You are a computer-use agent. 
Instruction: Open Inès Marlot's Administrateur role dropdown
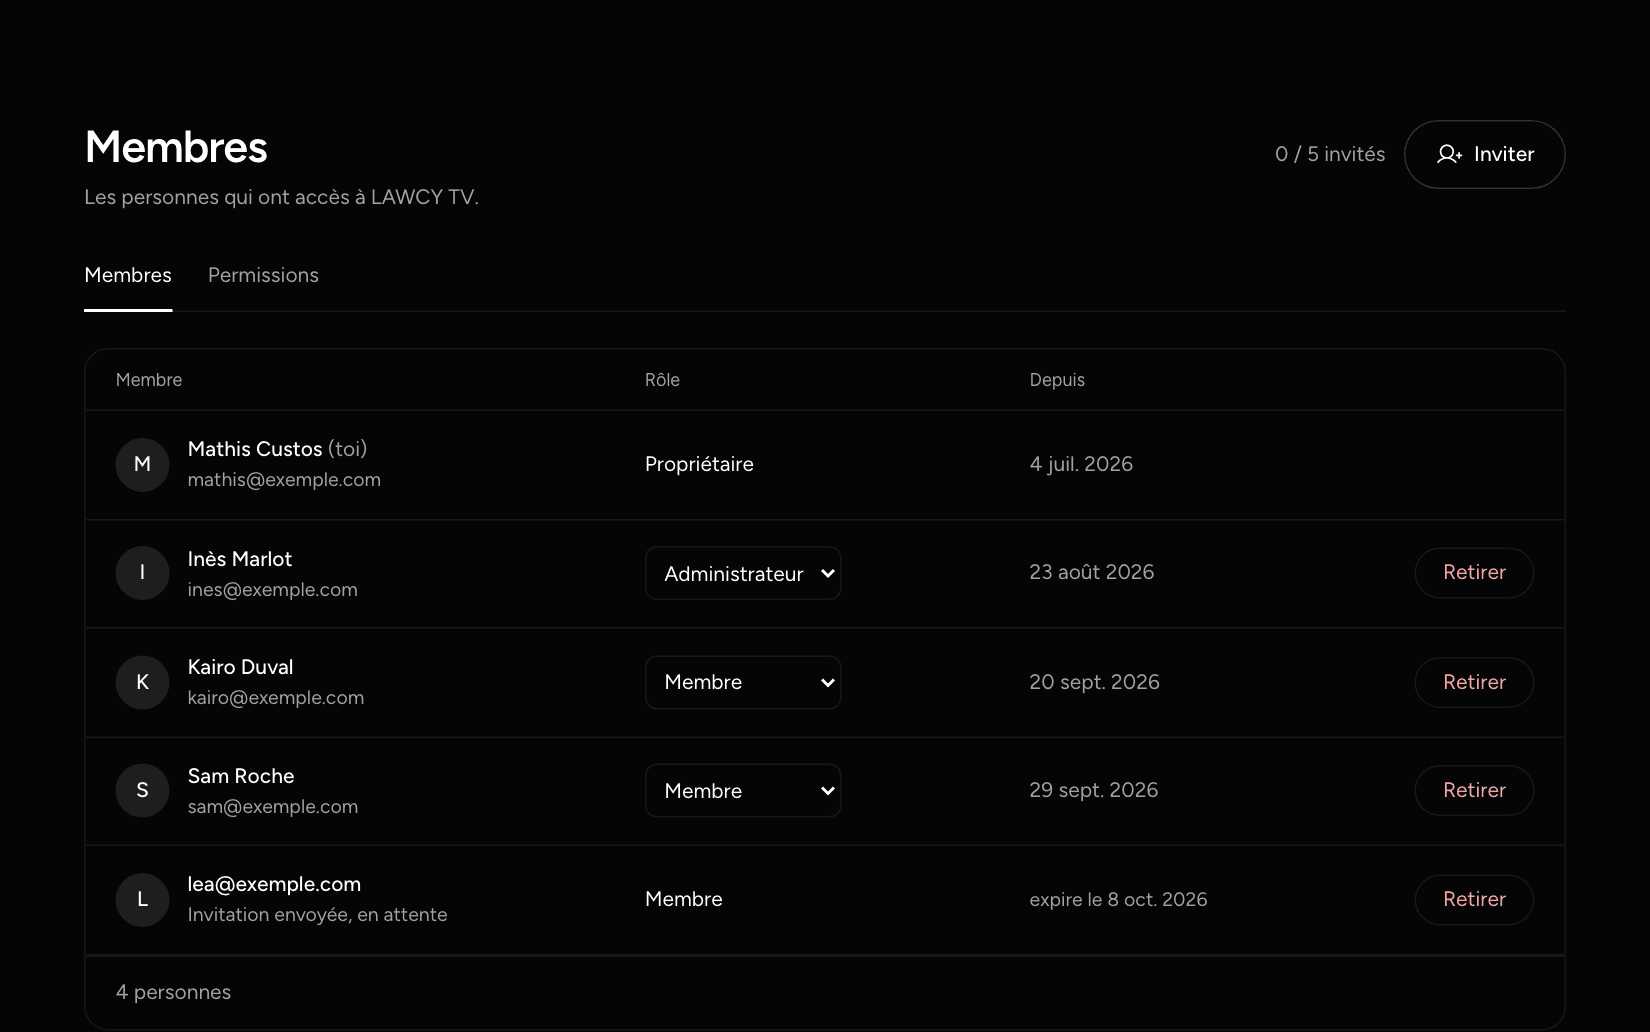tap(743, 573)
